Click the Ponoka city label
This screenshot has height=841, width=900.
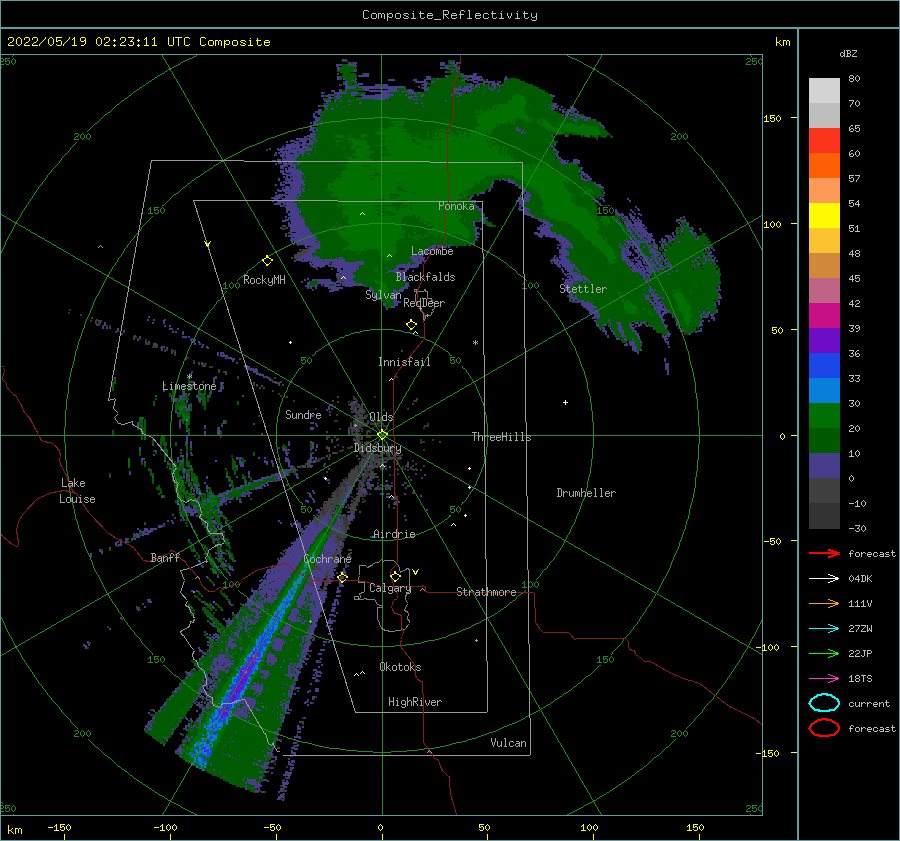pos(456,206)
